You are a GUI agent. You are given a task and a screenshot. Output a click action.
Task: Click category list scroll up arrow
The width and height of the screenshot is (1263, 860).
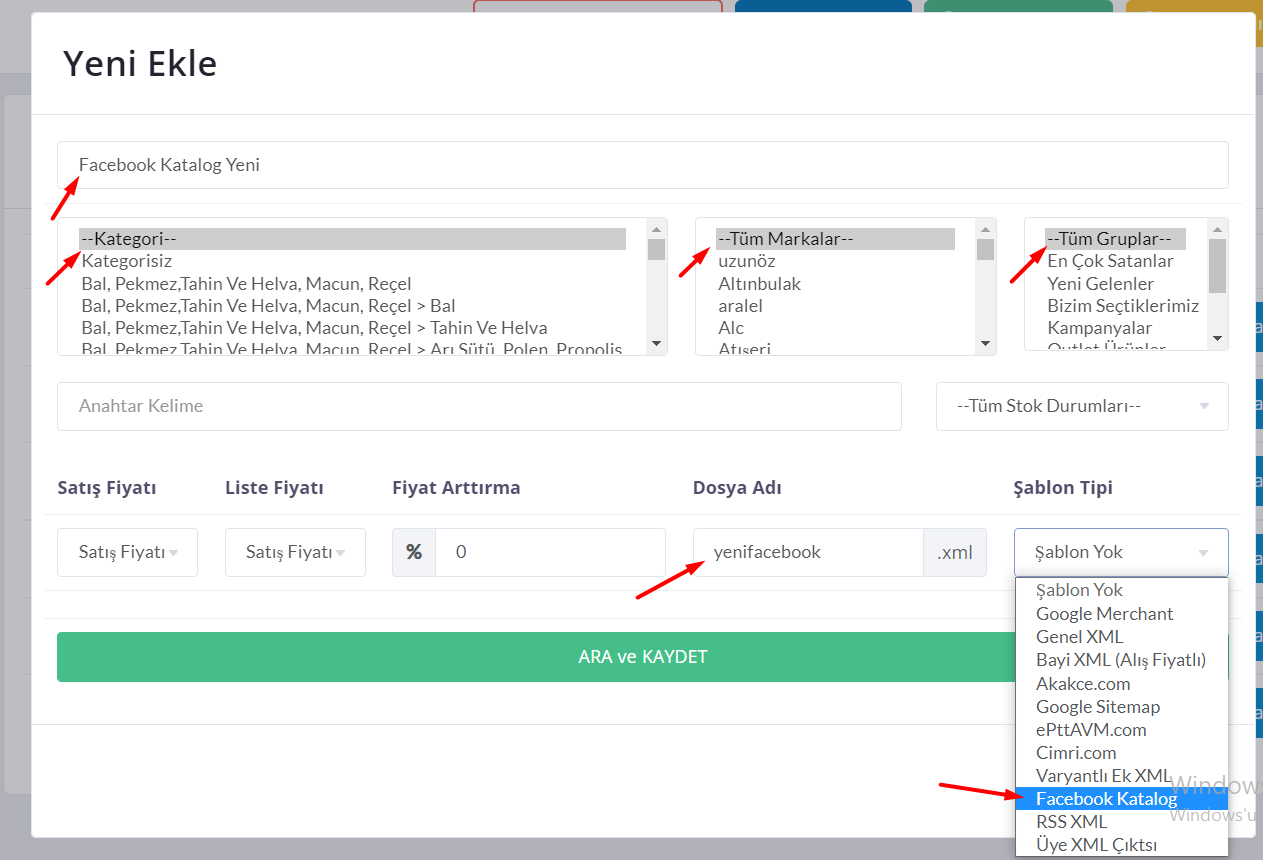[656, 228]
